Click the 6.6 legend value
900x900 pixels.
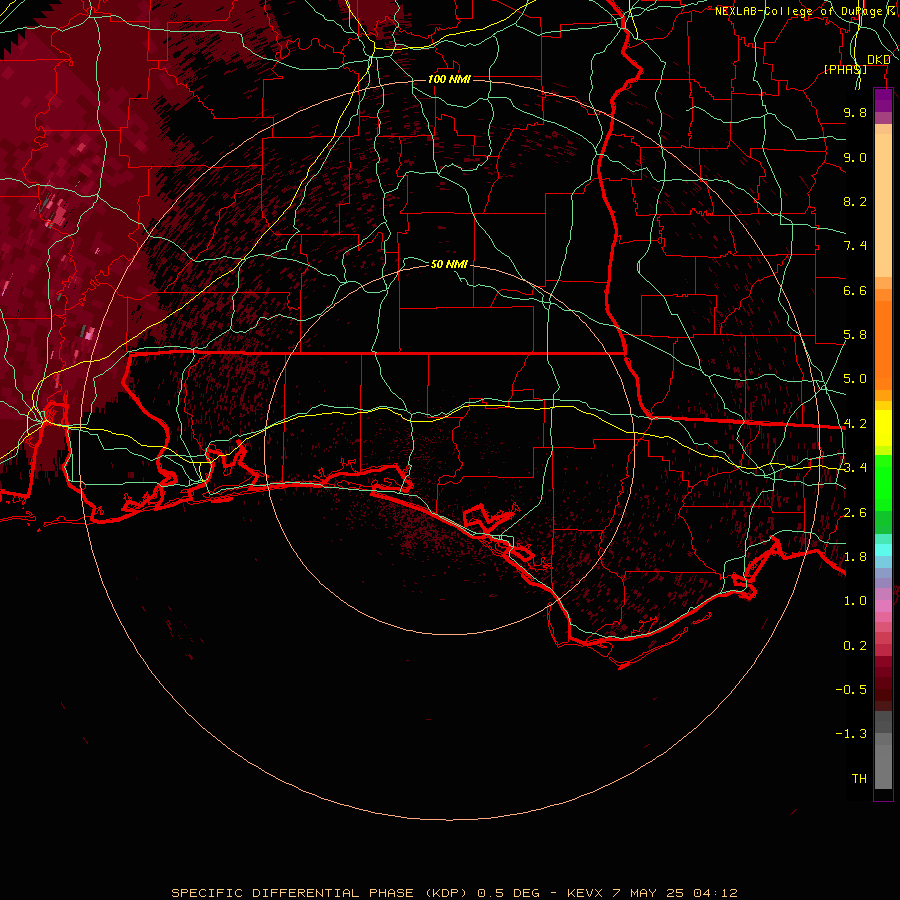pyautogui.click(x=855, y=290)
